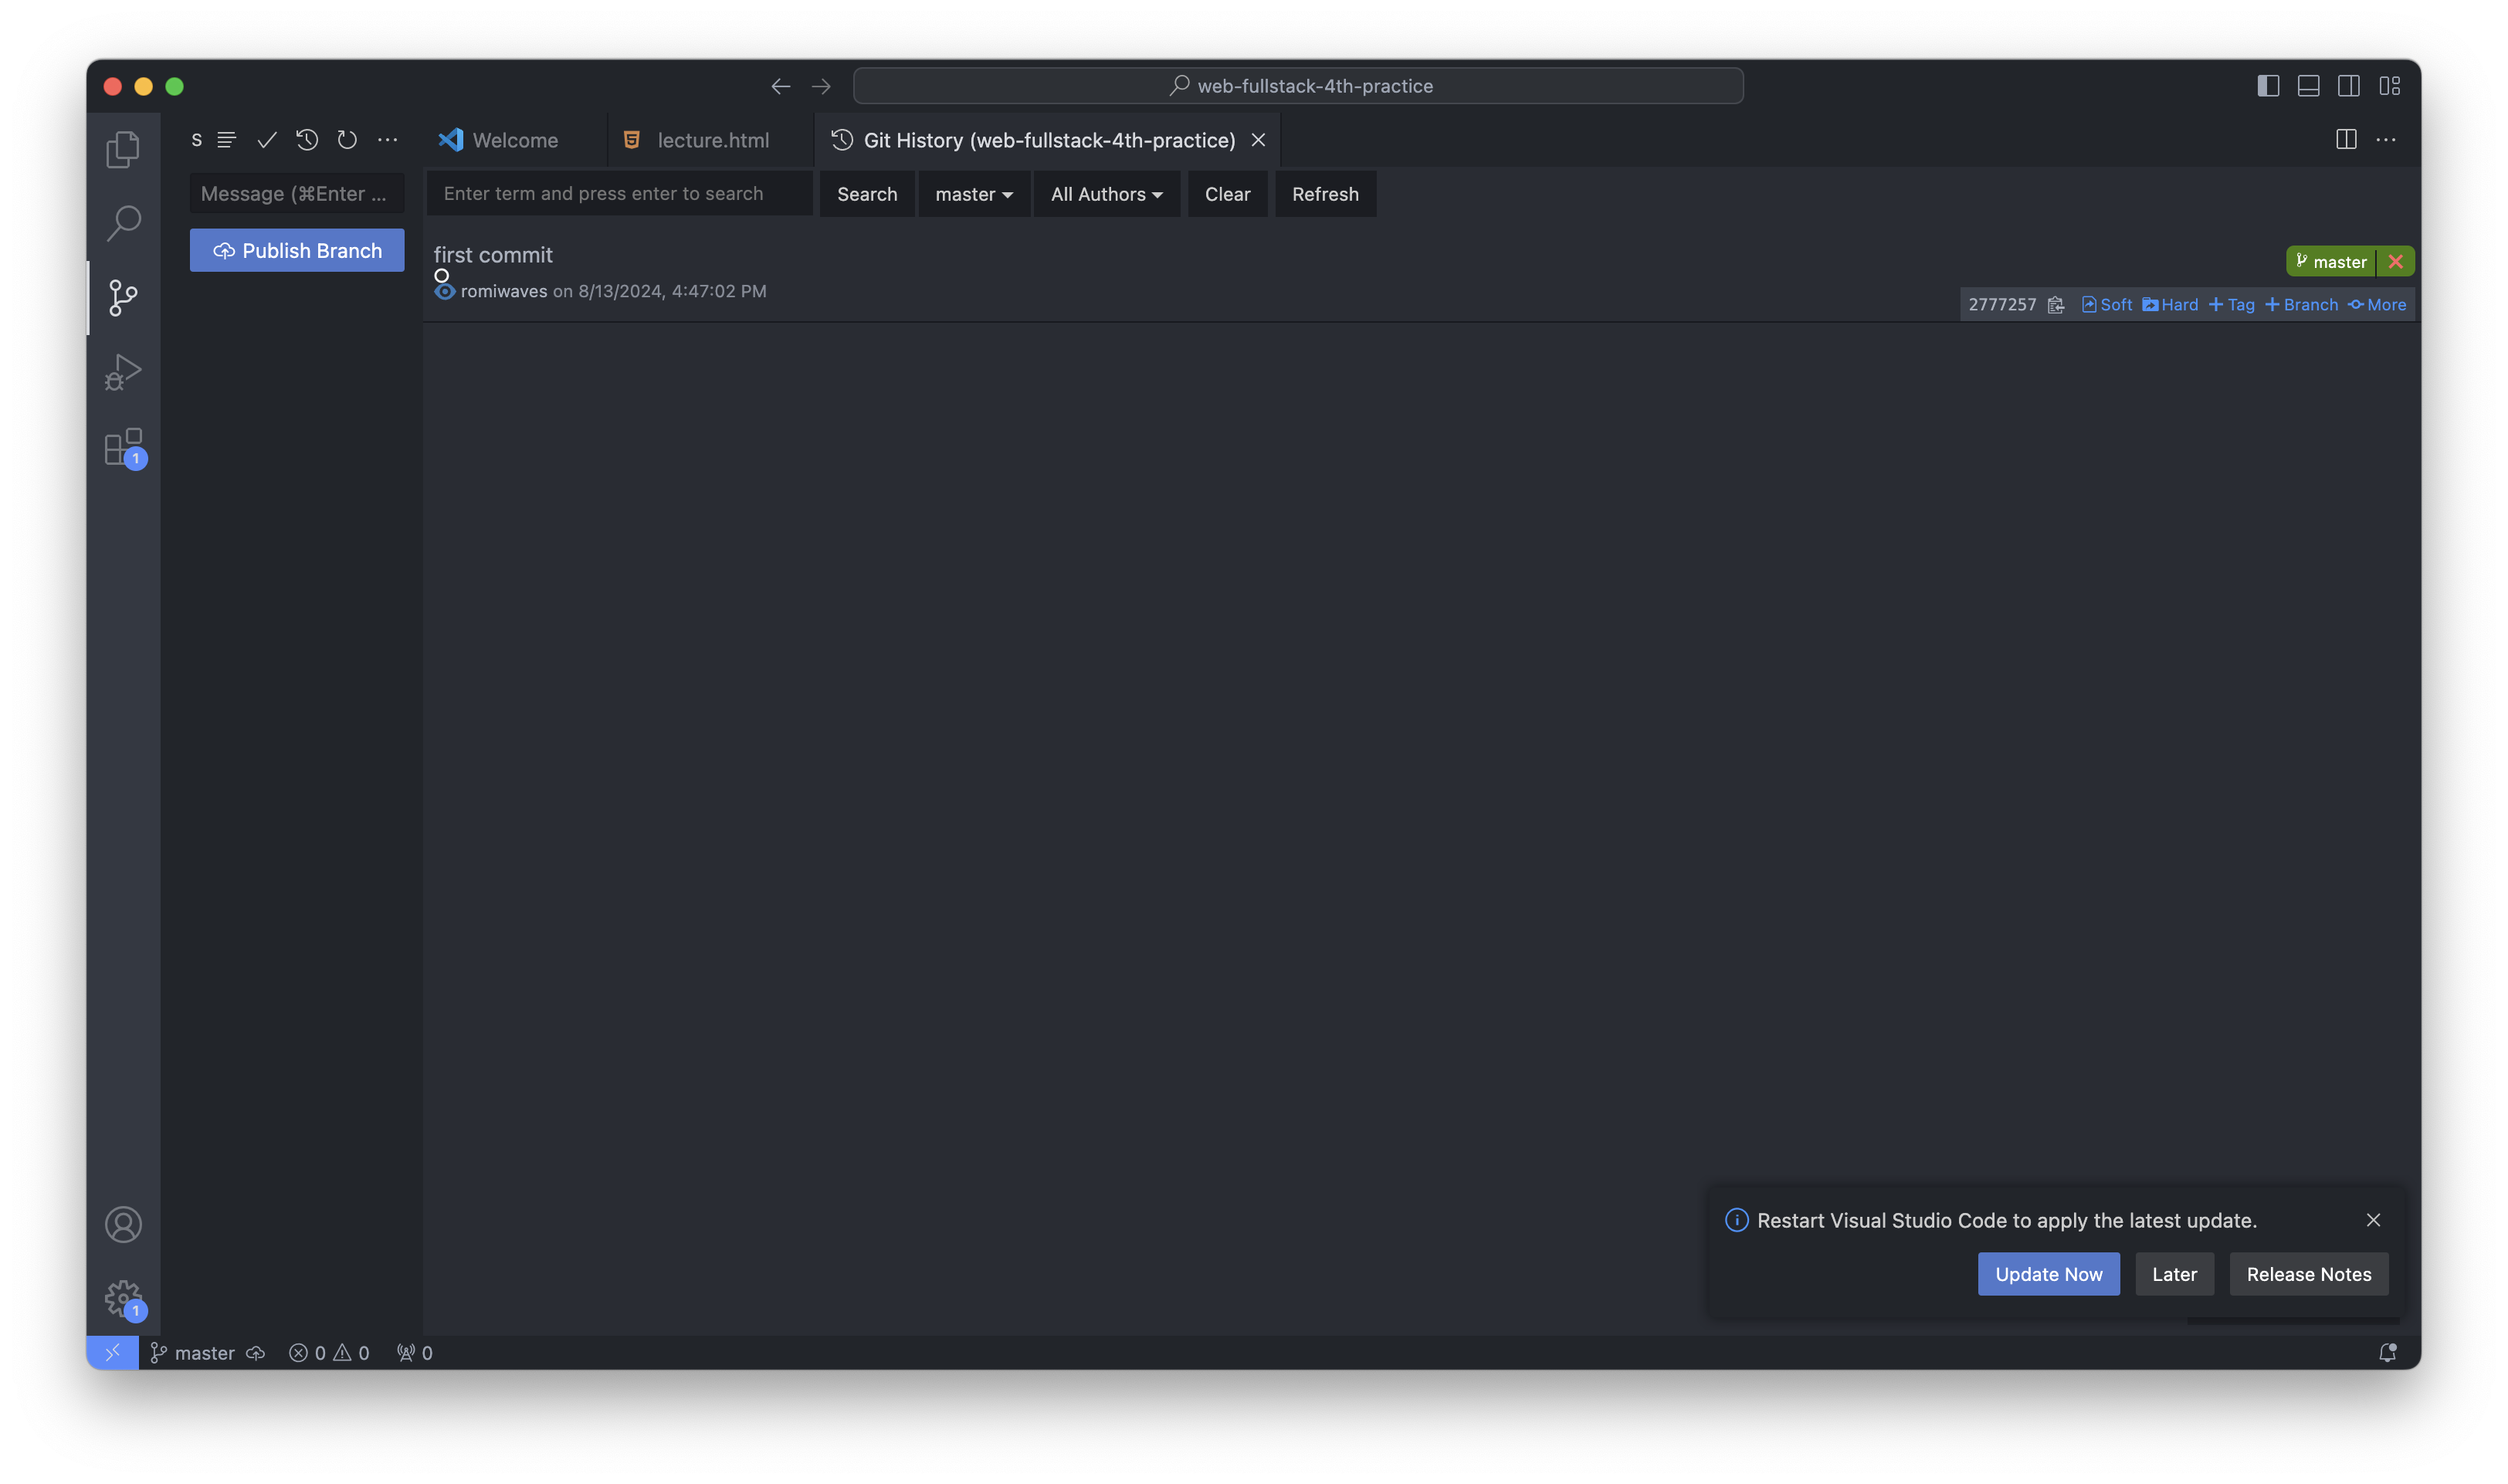The width and height of the screenshot is (2508, 1484).
Task: Click the ports indicator in status bar
Action: 414,1352
